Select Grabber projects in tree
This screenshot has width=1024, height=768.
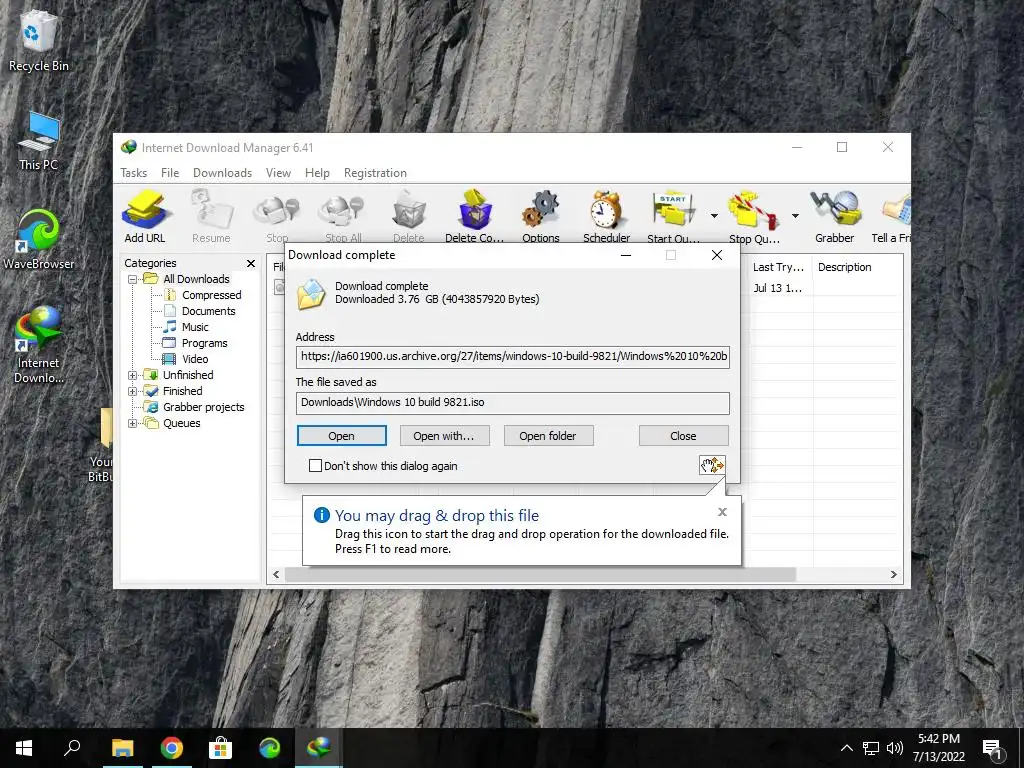coord(203,408)
